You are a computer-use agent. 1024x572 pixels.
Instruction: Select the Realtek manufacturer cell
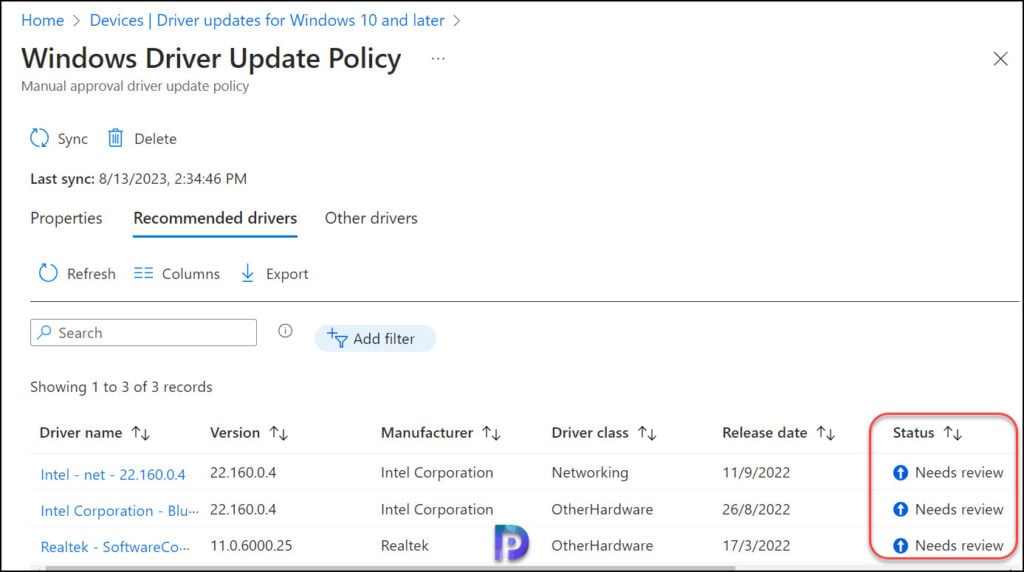405,545
